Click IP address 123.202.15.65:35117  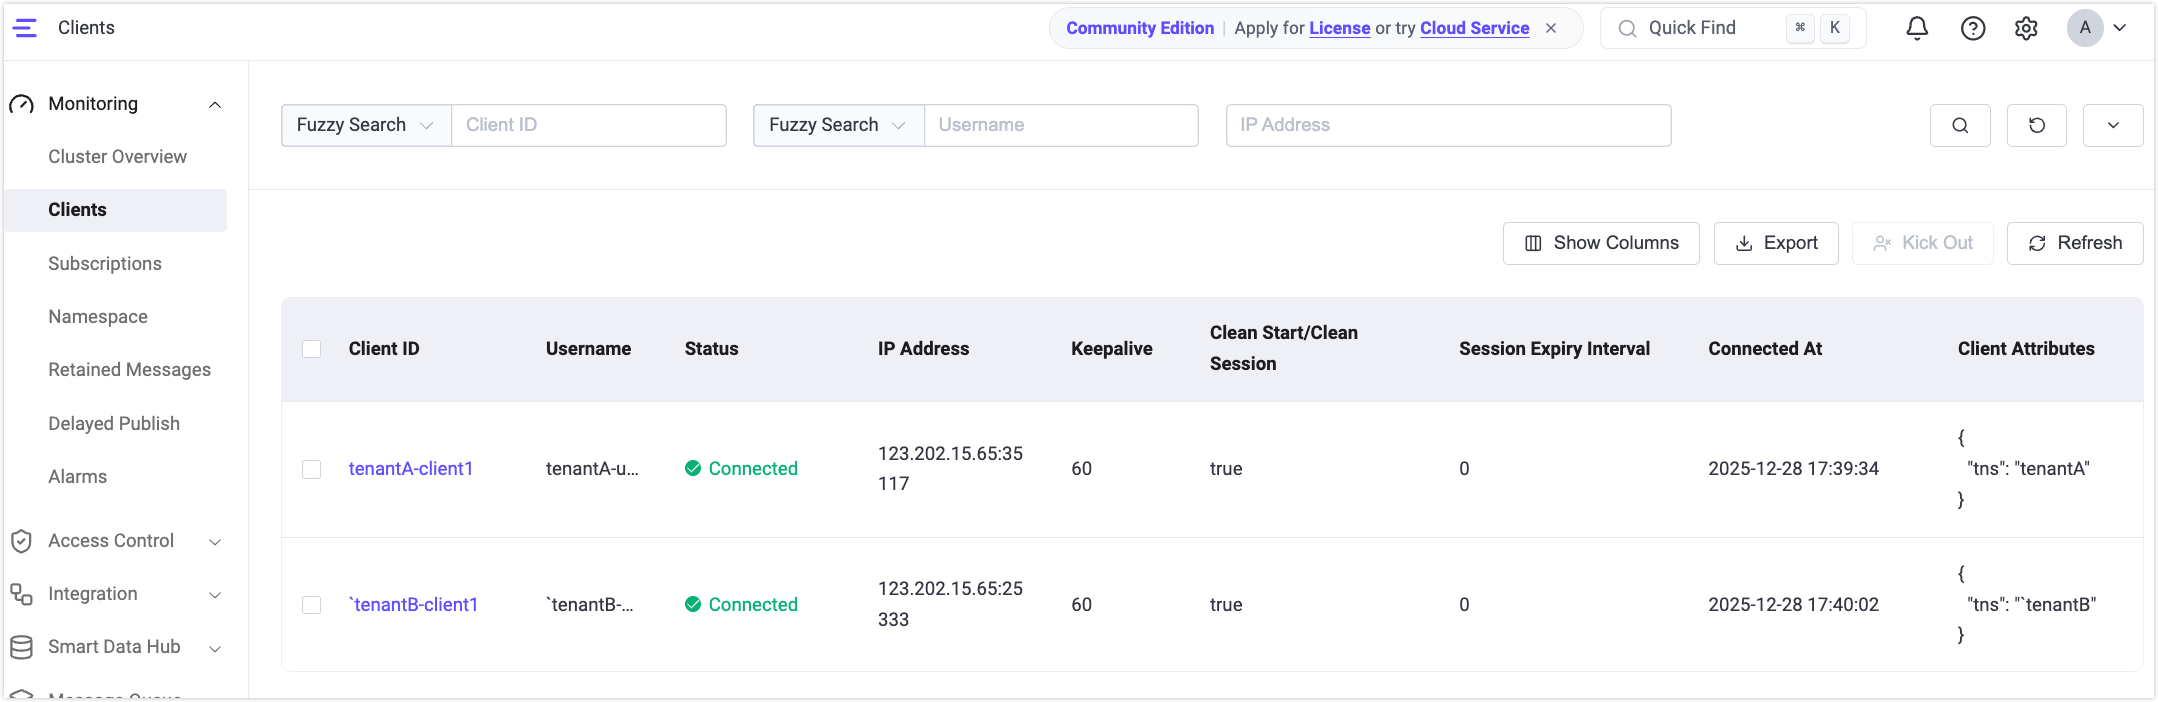pyautogui.click(x=951, y=469)
